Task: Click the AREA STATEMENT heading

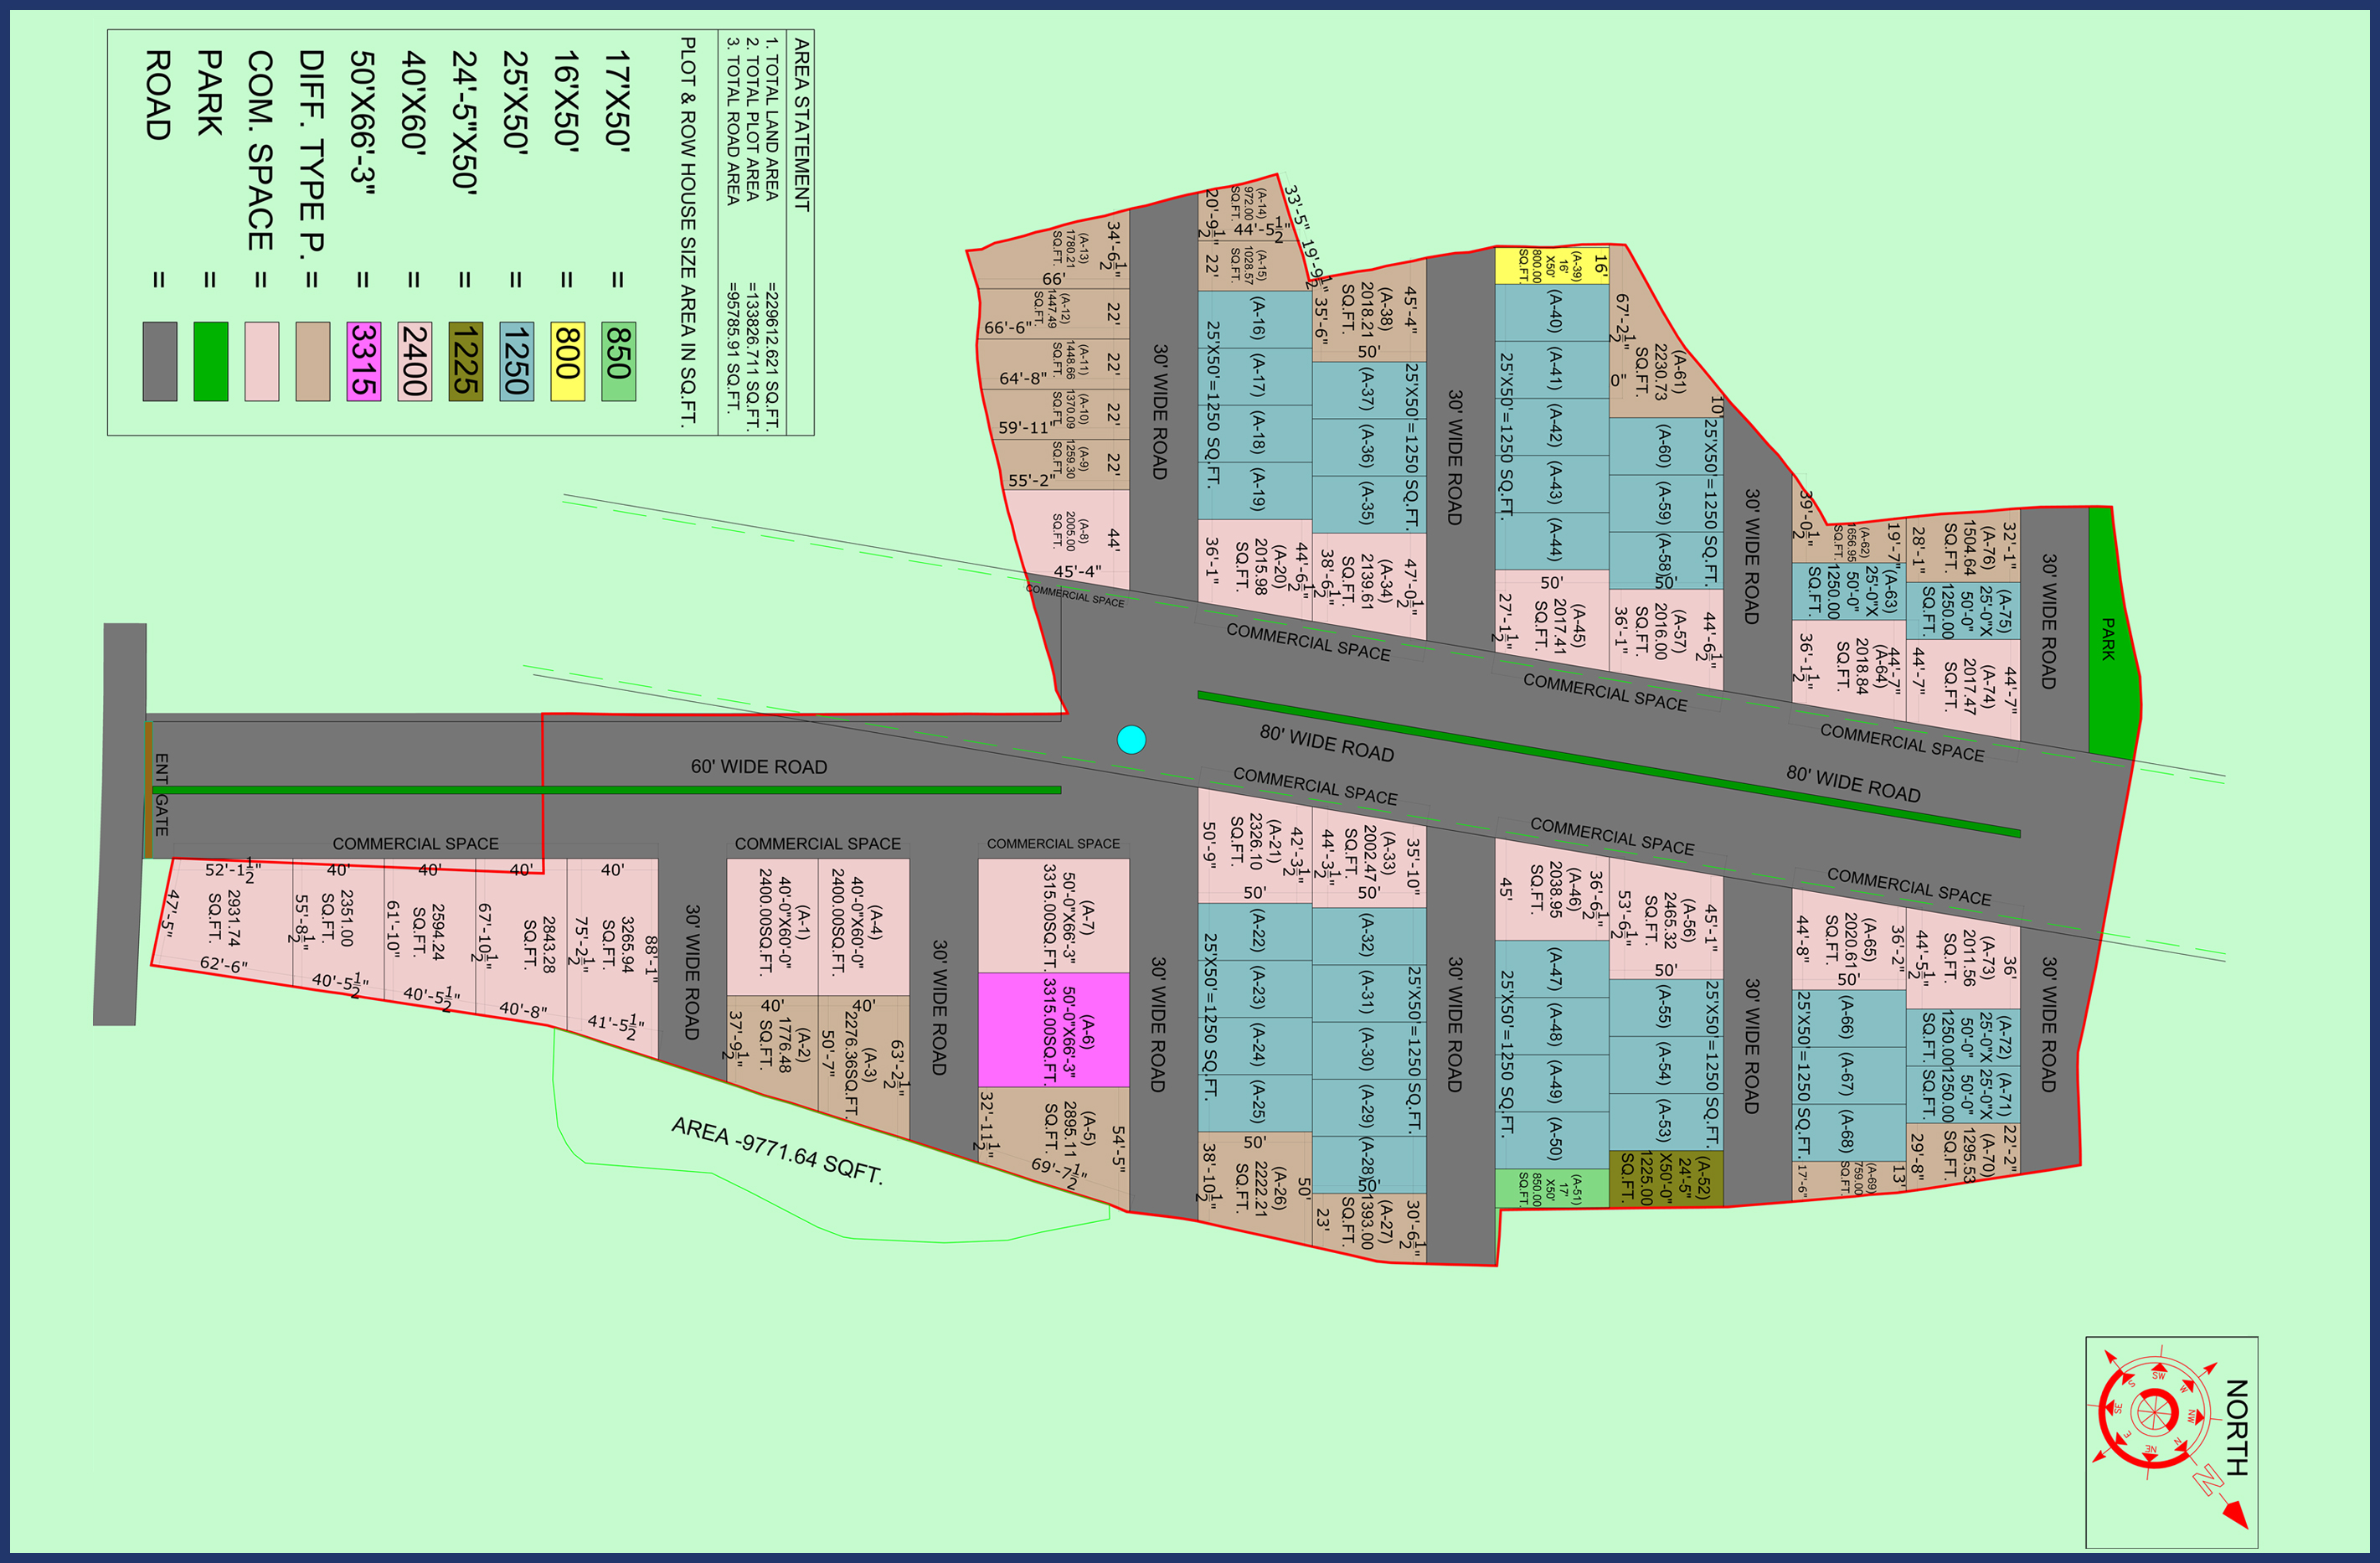Action: tap(801, 124)
